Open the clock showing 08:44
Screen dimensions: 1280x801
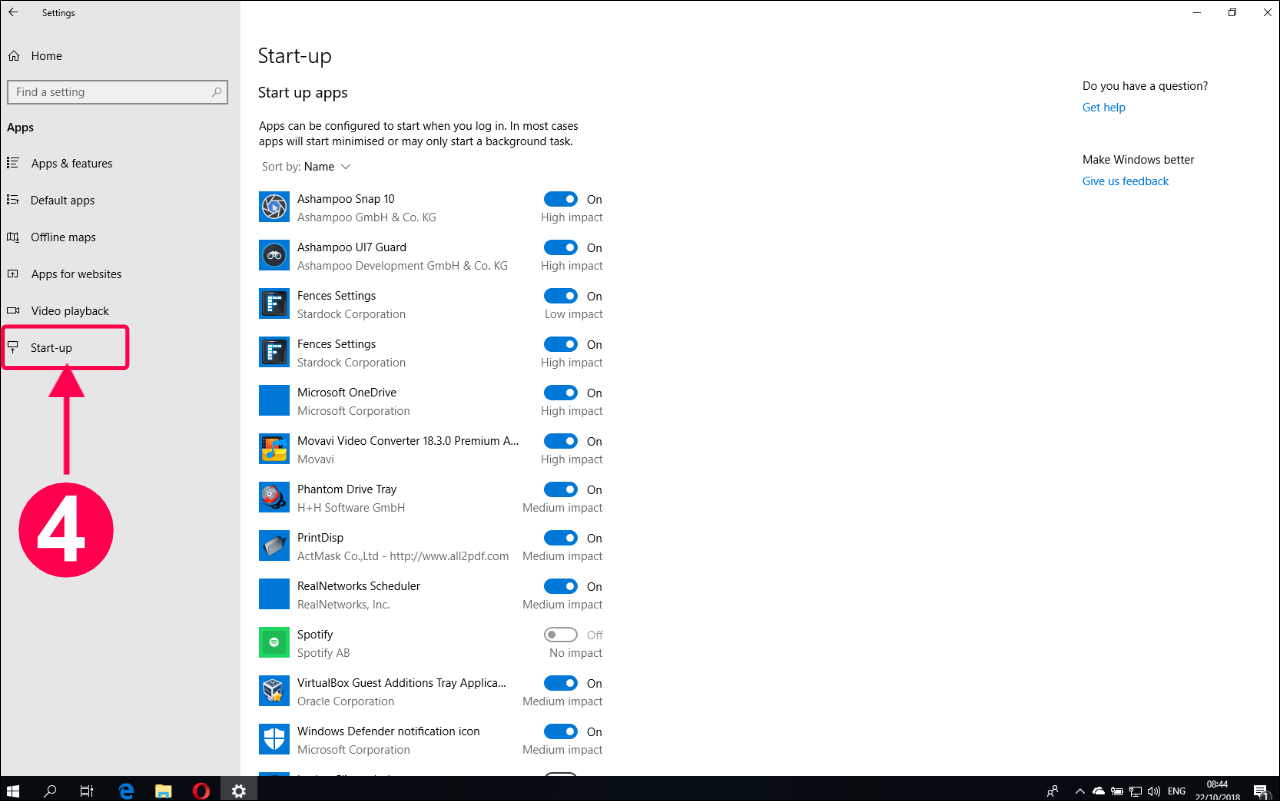tap(1217, 790)
